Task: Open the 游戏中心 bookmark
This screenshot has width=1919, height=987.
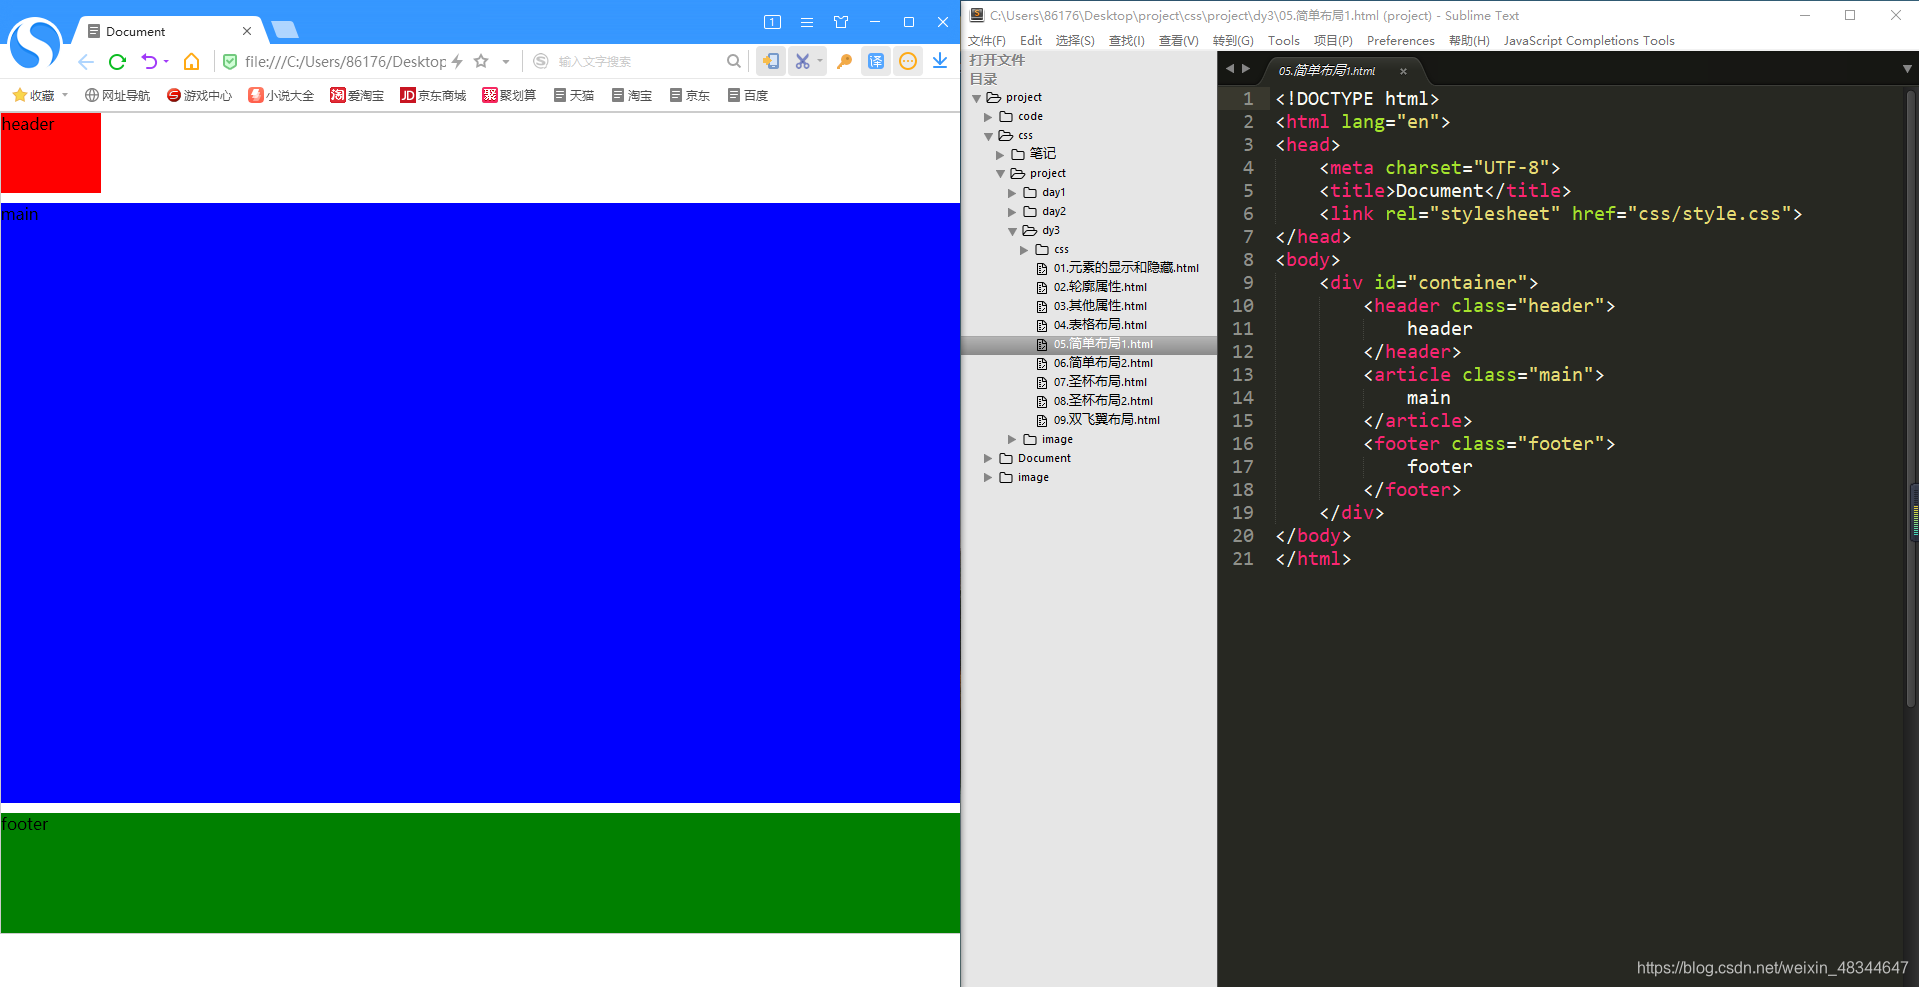Action: point(199,95)
